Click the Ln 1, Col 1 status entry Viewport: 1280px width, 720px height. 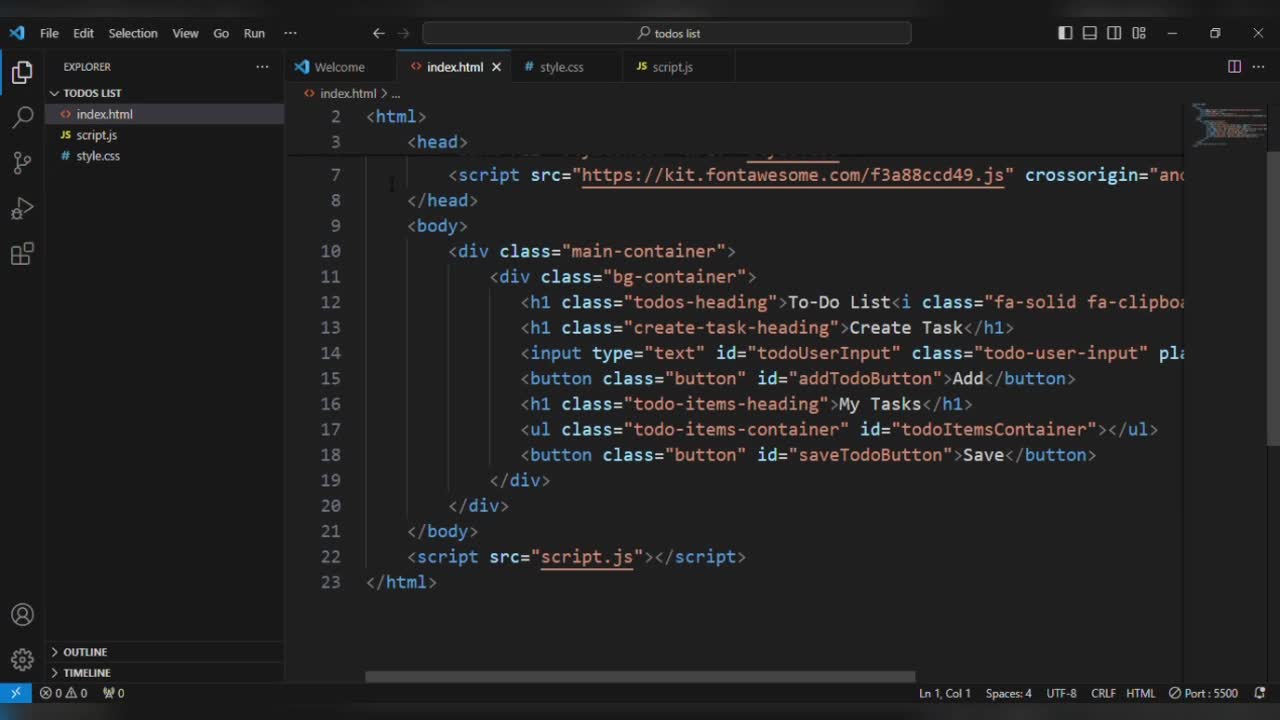[945, 693]
